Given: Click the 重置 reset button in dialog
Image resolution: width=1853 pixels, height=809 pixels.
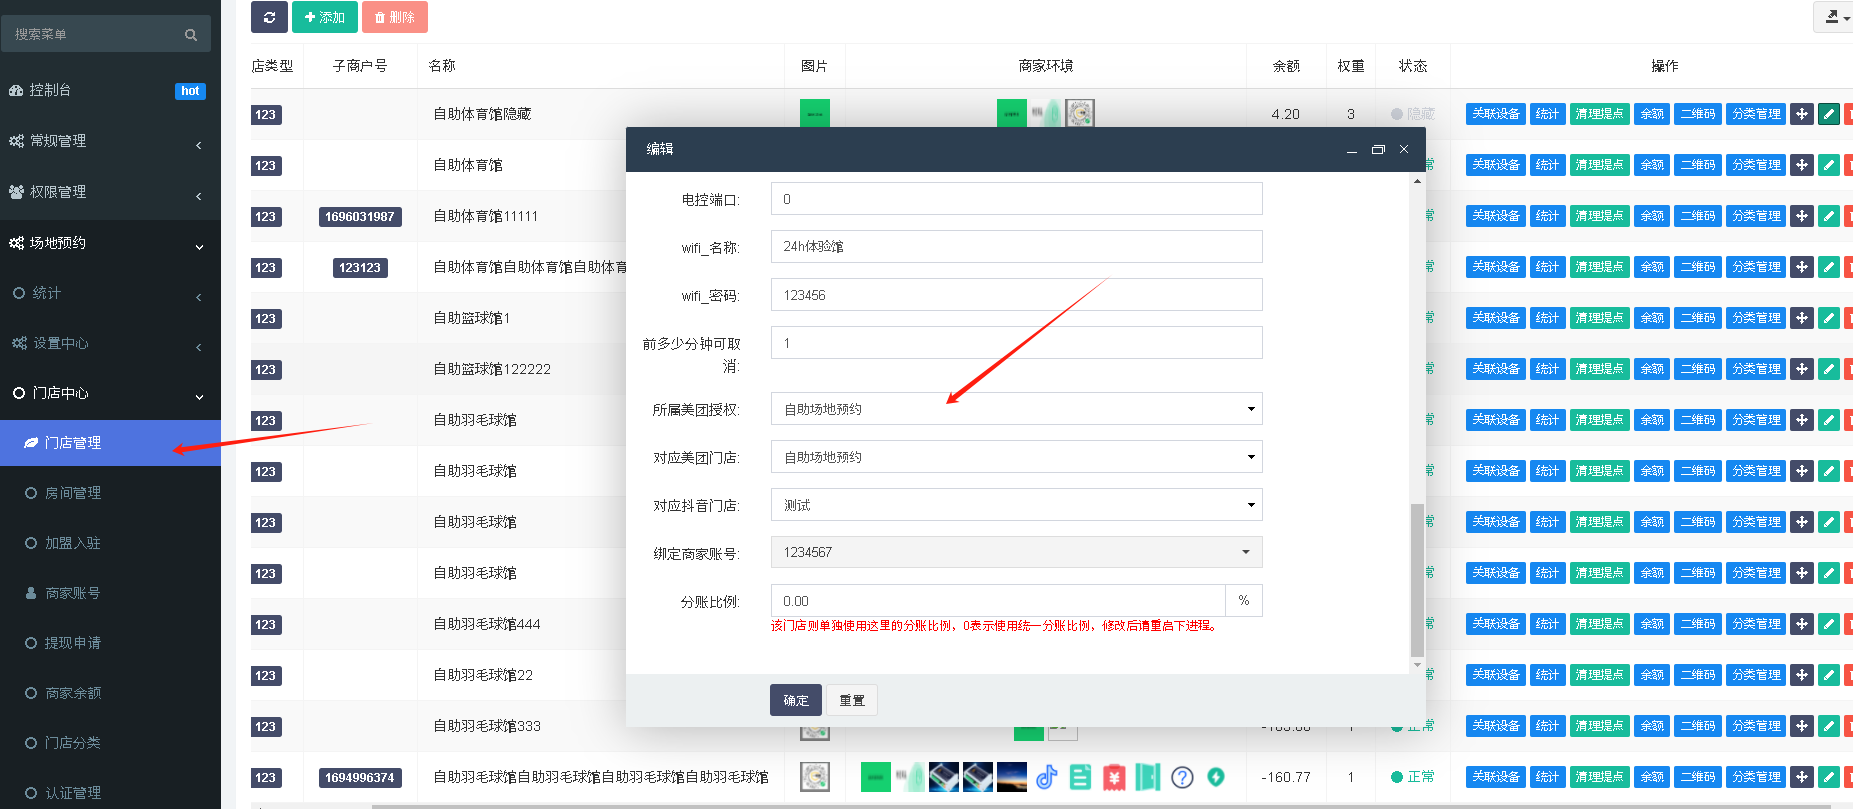Looking at the screenshot, I should pos(852,700).
